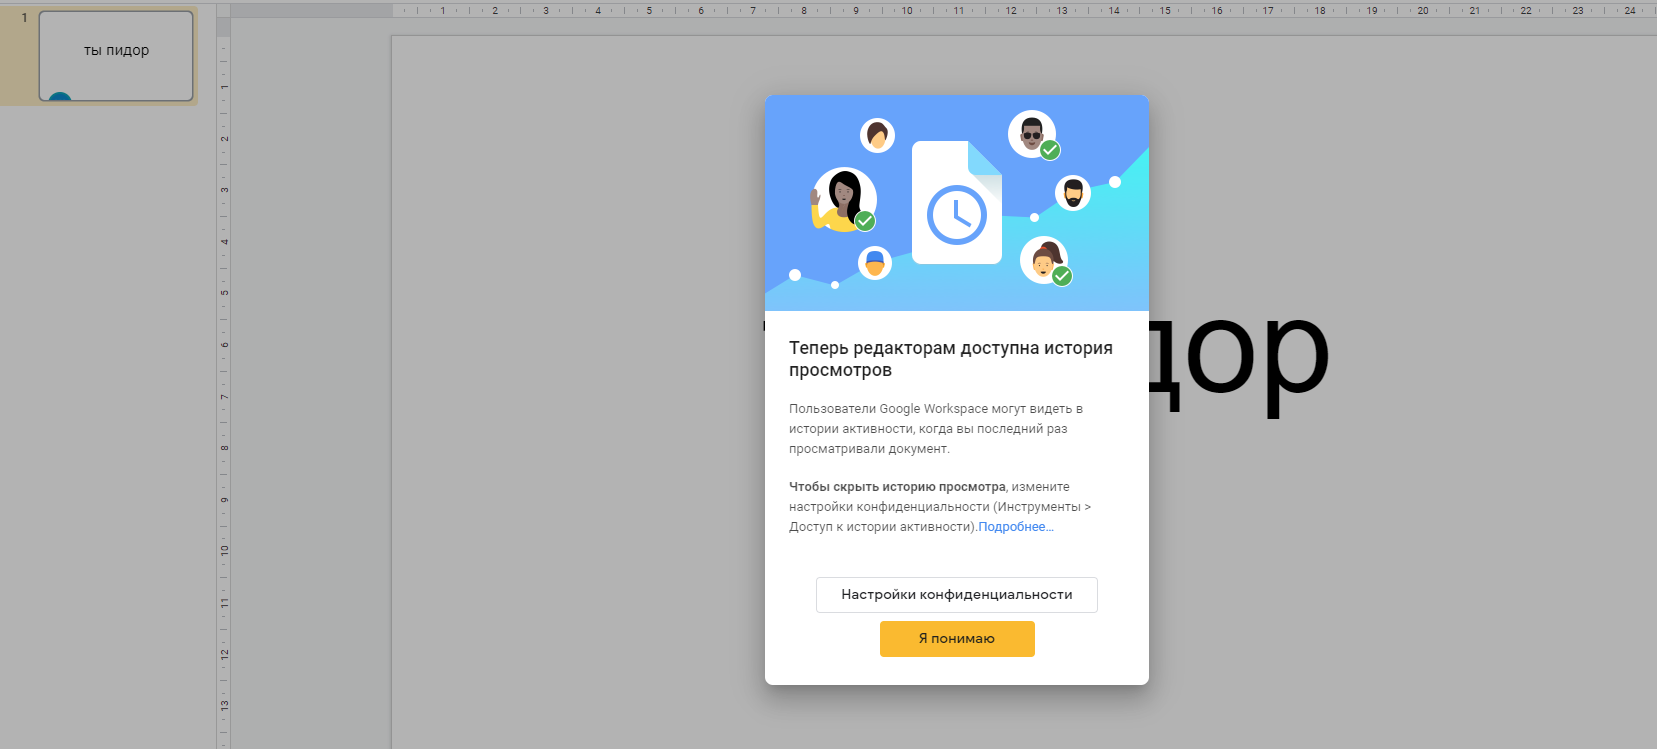Click the blue cap avatar
Screen dimensions: 1657x749
[875, 263]
